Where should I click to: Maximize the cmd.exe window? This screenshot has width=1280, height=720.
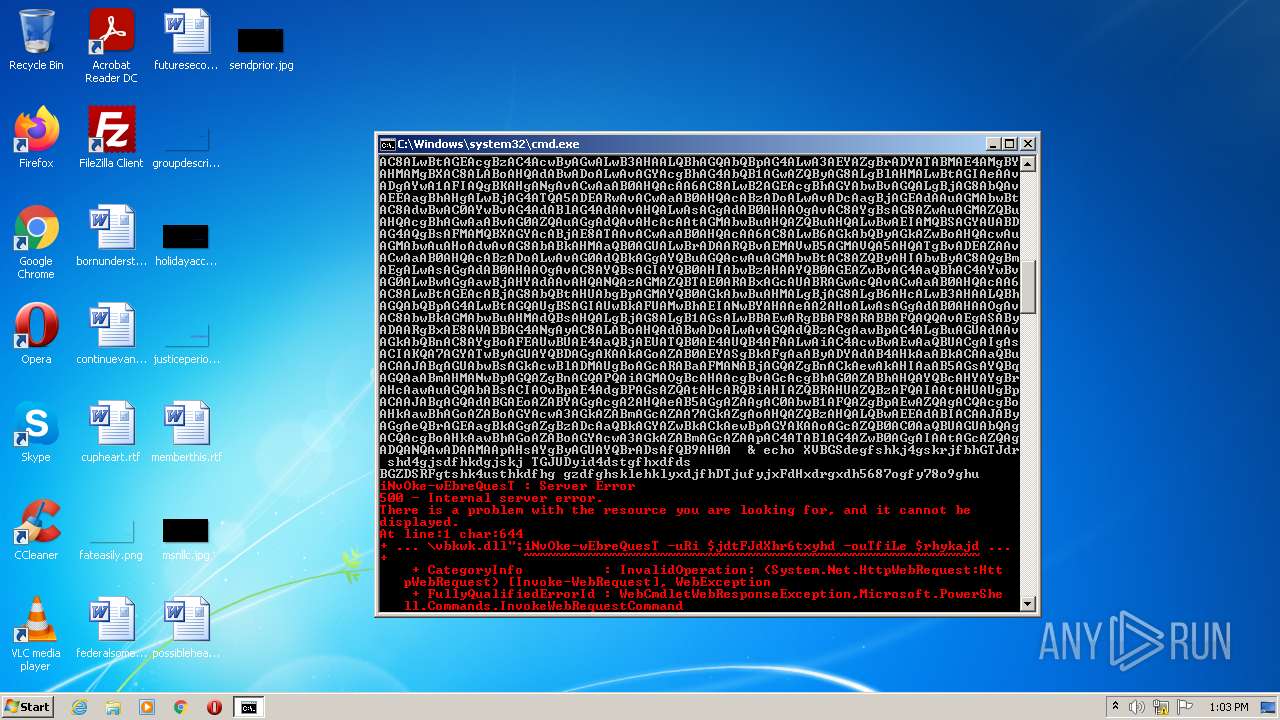tap(1009, 144)
